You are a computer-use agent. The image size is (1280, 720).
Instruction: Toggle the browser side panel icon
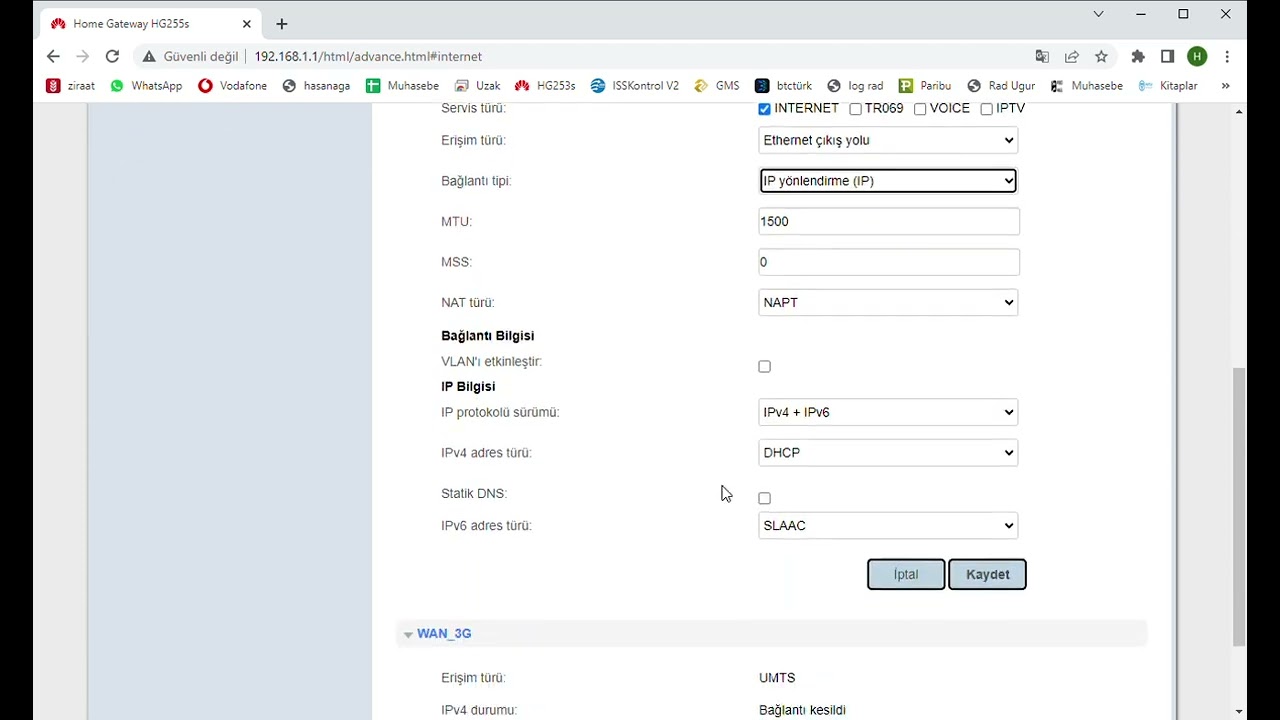click(1167, 57)
